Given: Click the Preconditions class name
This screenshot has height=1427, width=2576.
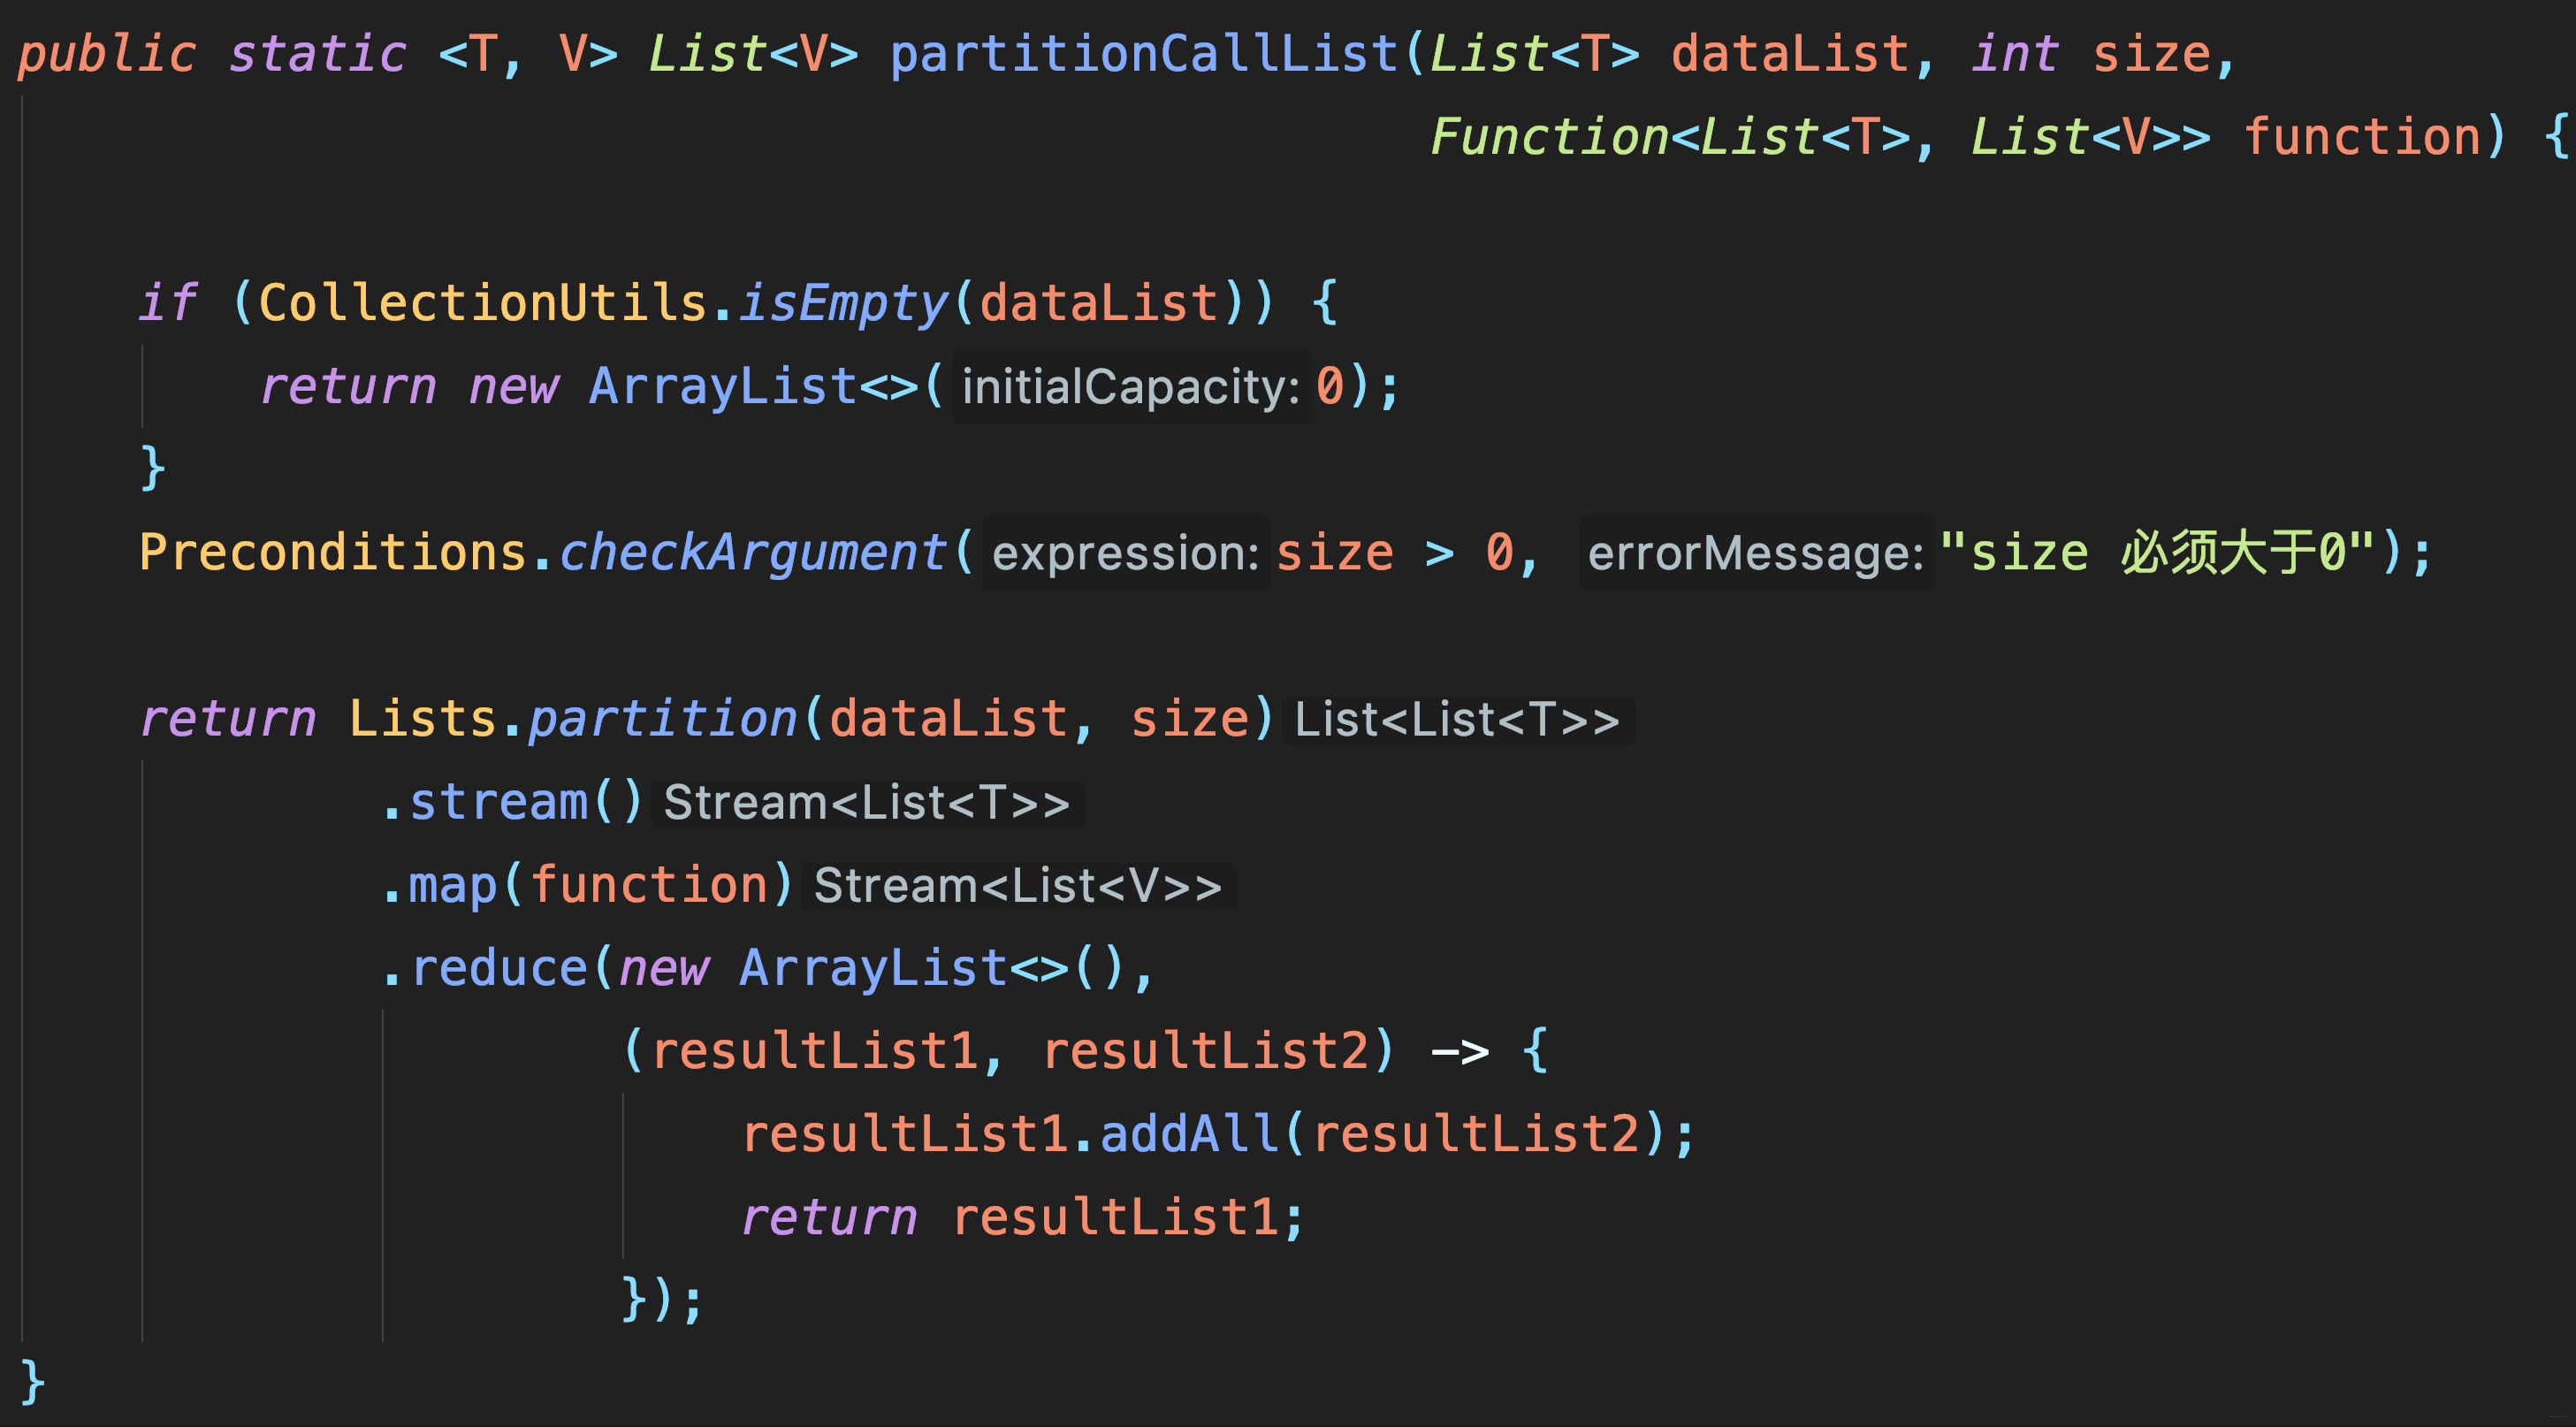Looking at the screenshot, I should 333,553.
